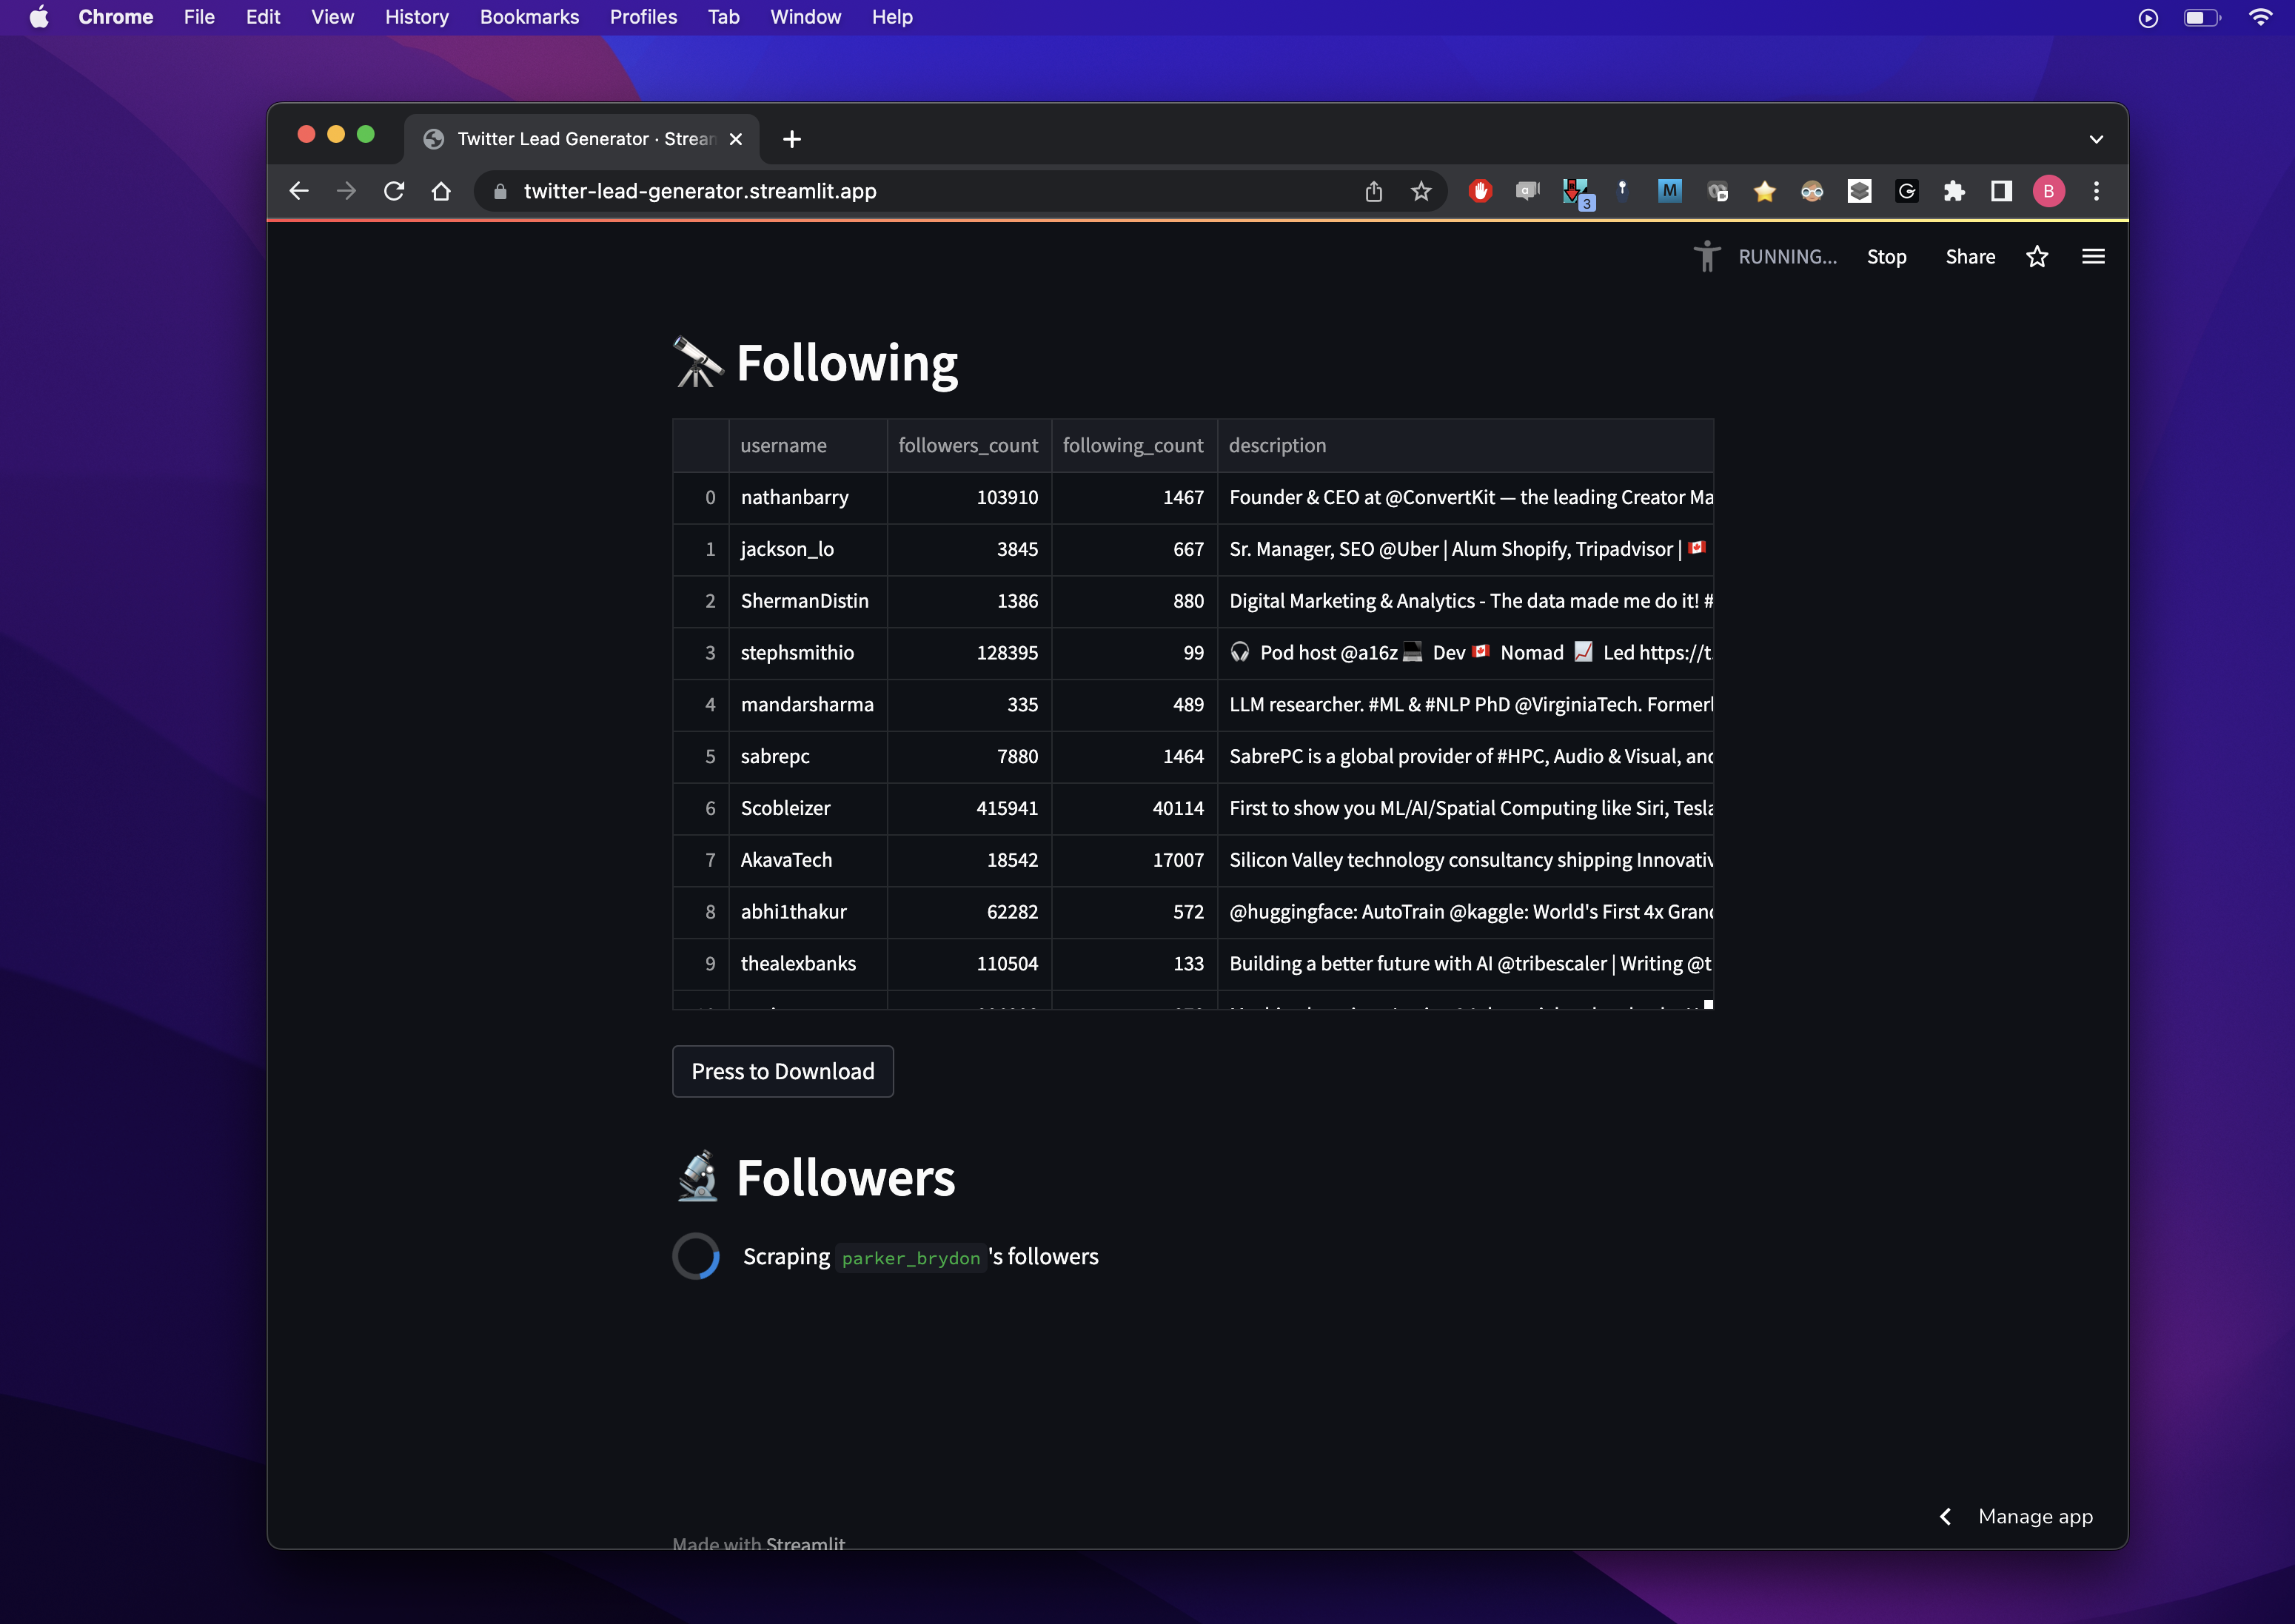2295x1624 pixels.
Task: Toggle the Chrome side panel icon
Action: [2001, 191]
